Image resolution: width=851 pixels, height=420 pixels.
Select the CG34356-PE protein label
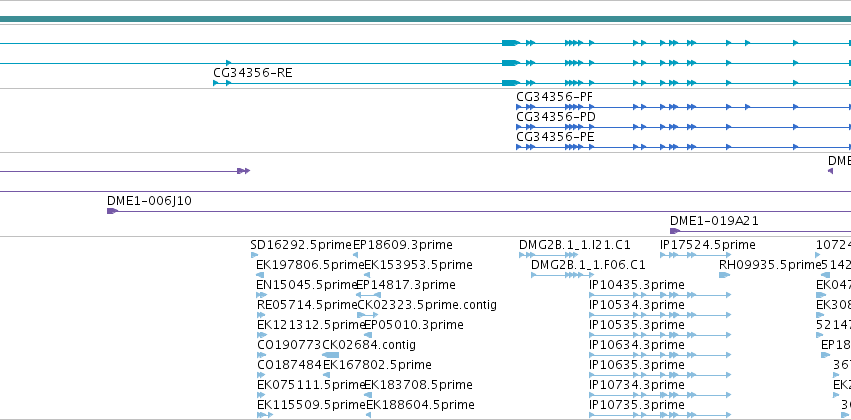[x=555, y=137]
